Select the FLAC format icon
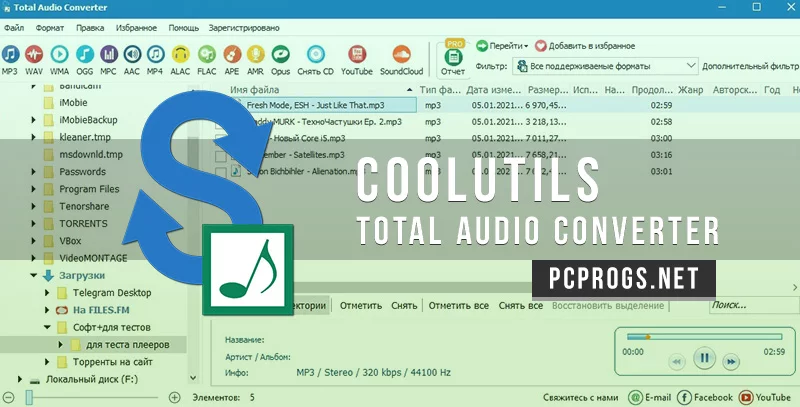The image size is (800, 407). 207,60
